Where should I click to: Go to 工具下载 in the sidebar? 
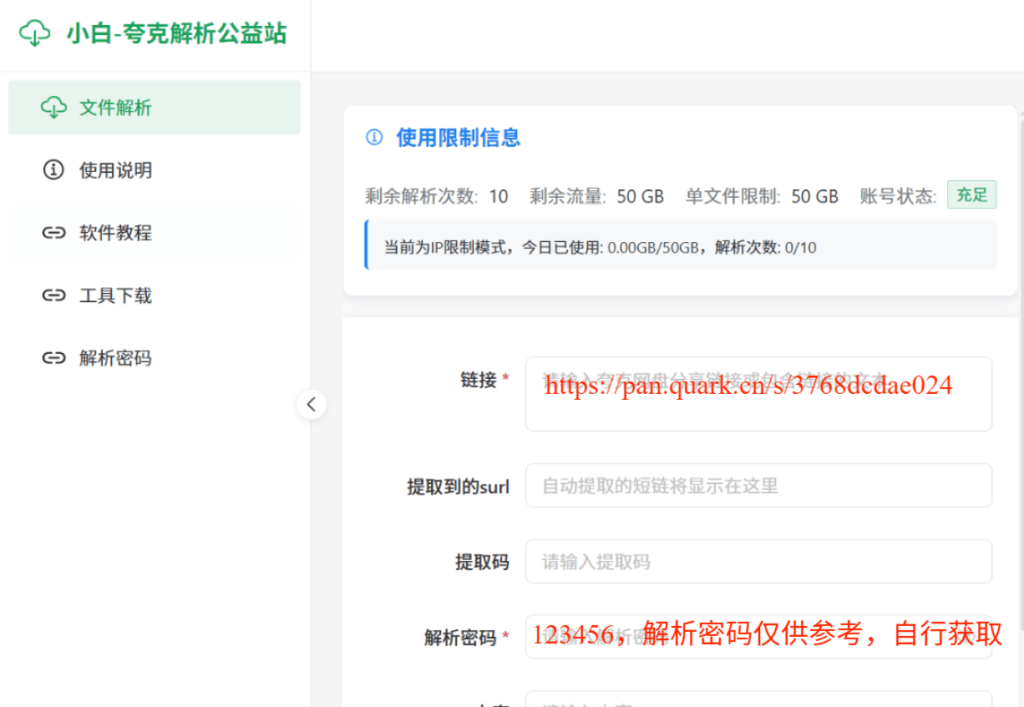(154, 295)
